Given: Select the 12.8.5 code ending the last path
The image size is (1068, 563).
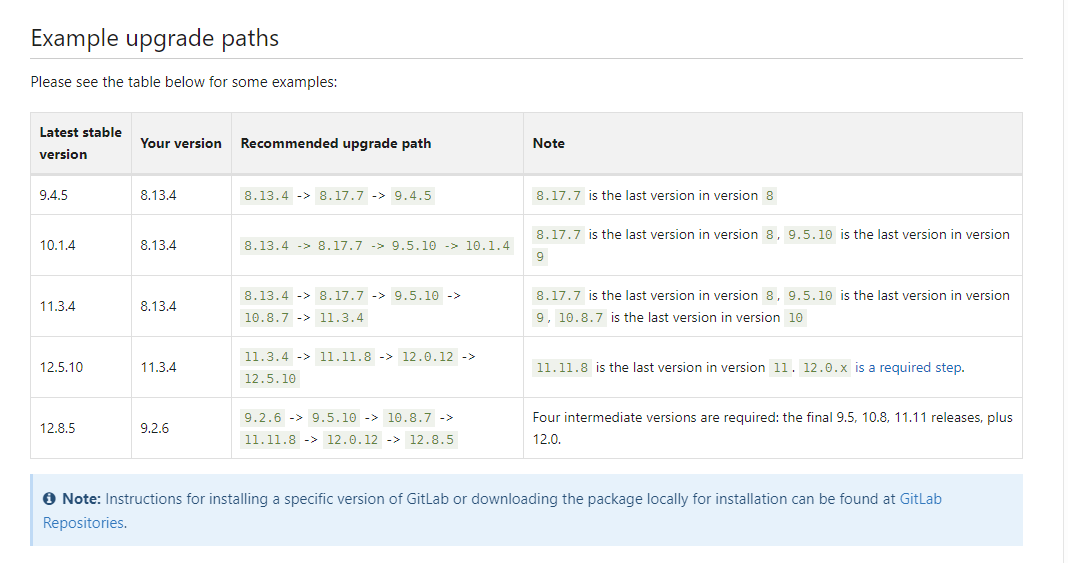Looking at the screenshot, I should (431, 439).
